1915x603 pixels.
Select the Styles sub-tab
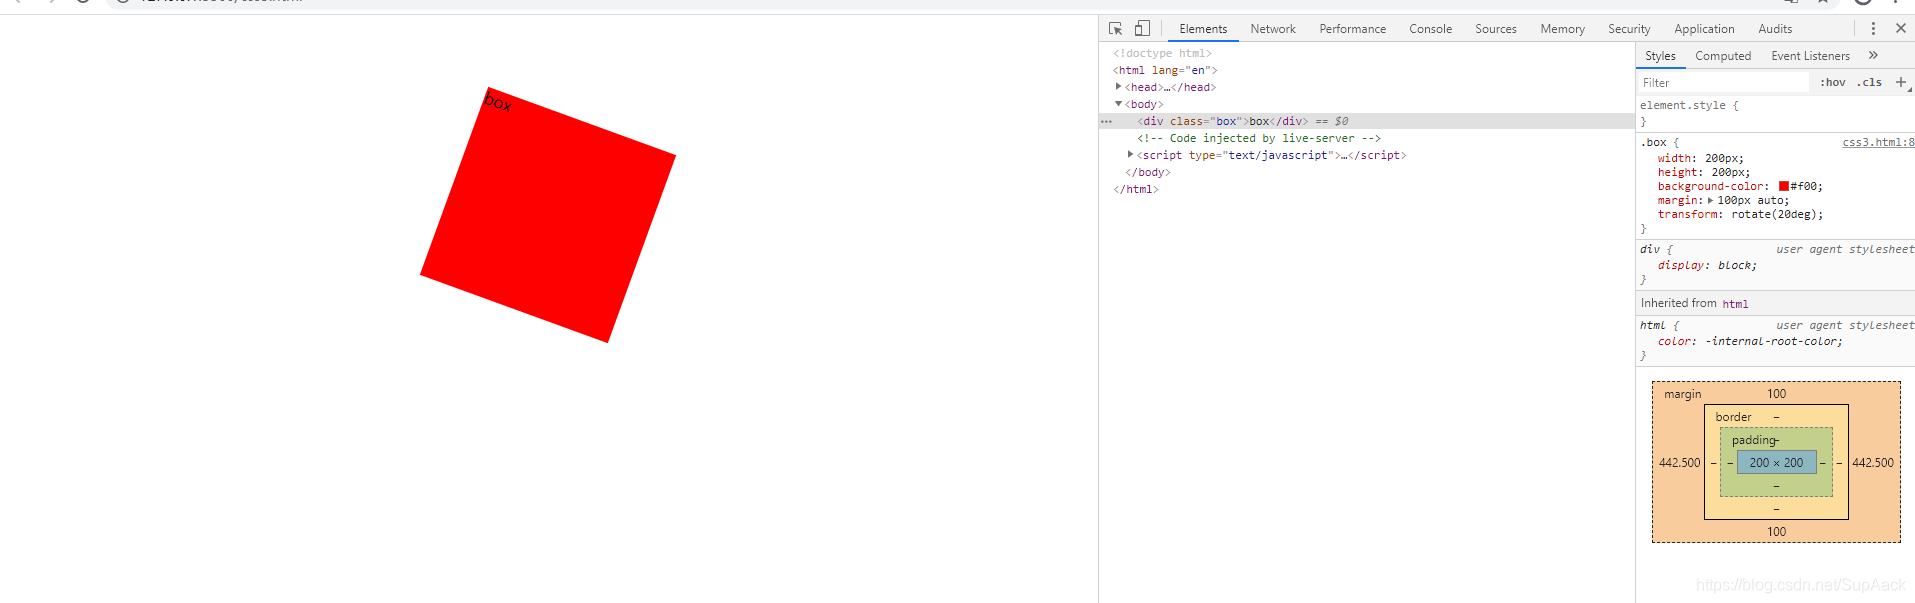(x=1660, y=56)
